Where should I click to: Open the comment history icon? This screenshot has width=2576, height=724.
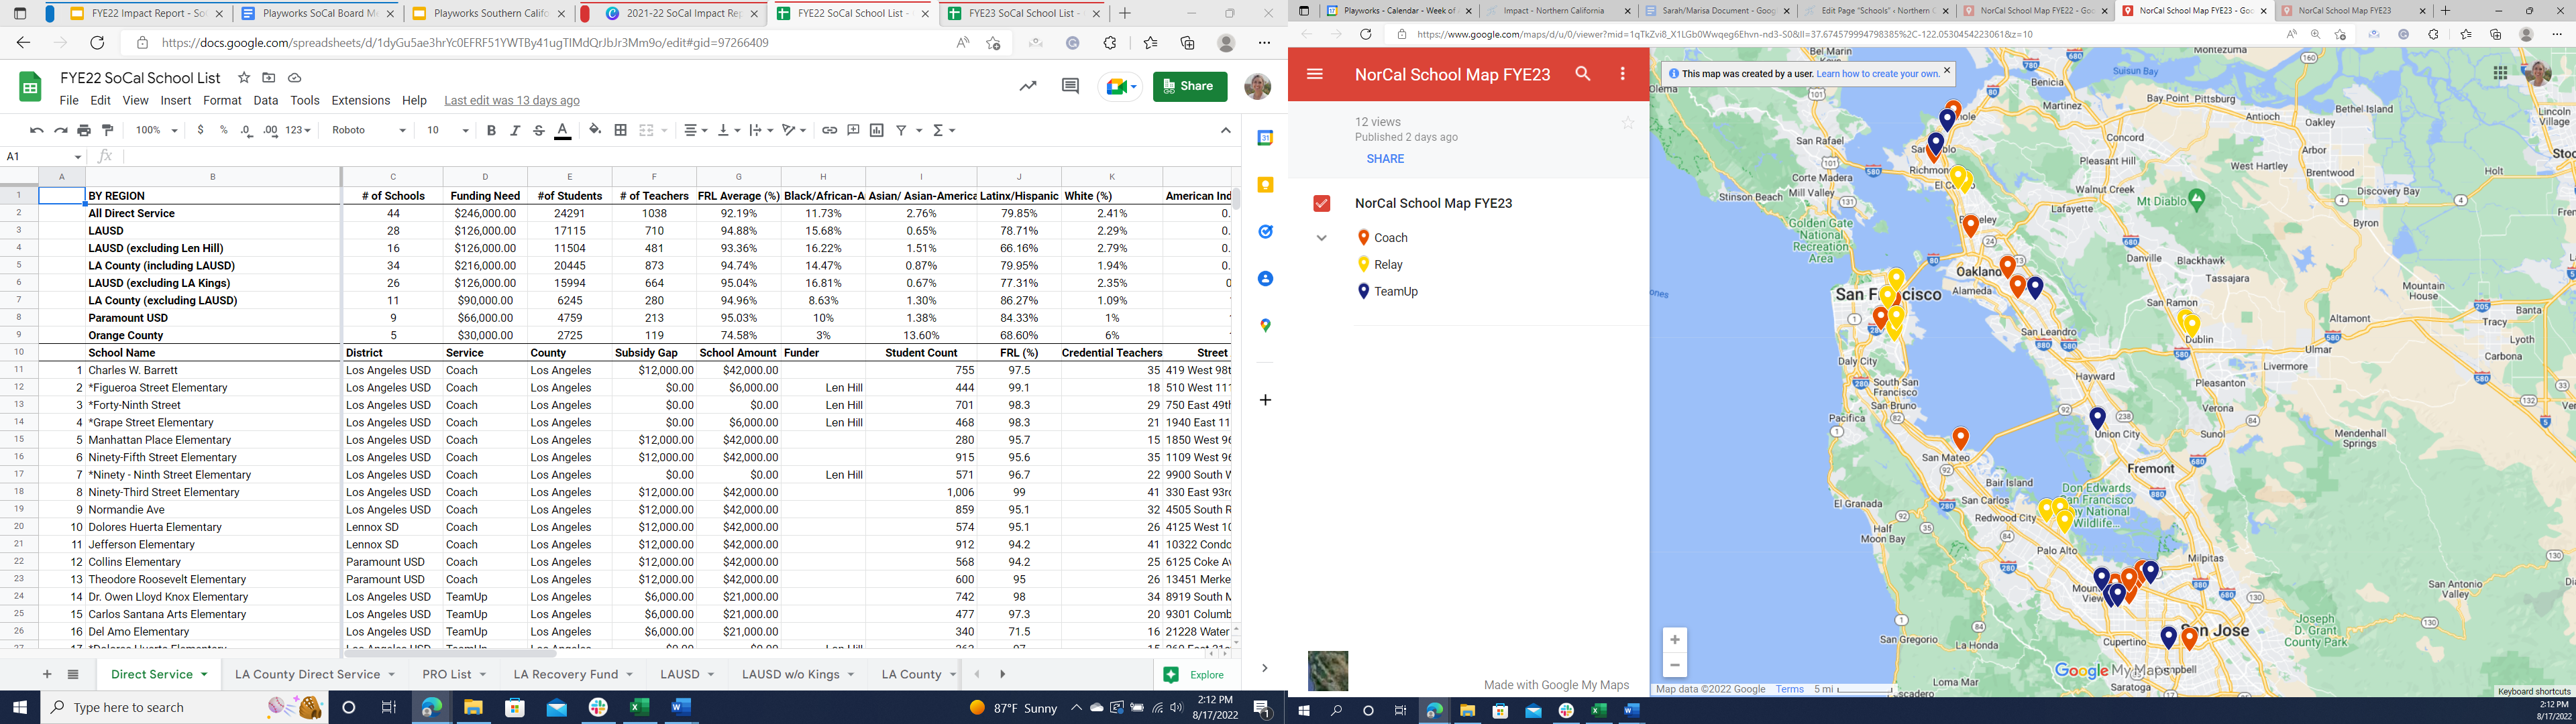coord(1070,87)
